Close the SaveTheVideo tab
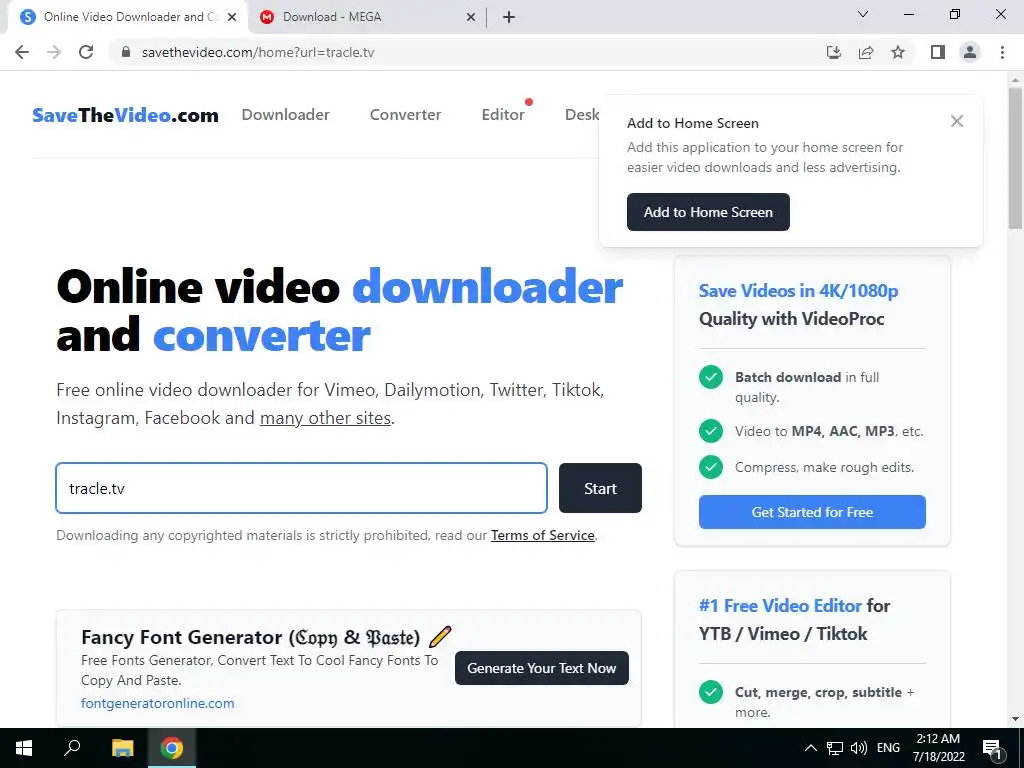 pos(232,17)
